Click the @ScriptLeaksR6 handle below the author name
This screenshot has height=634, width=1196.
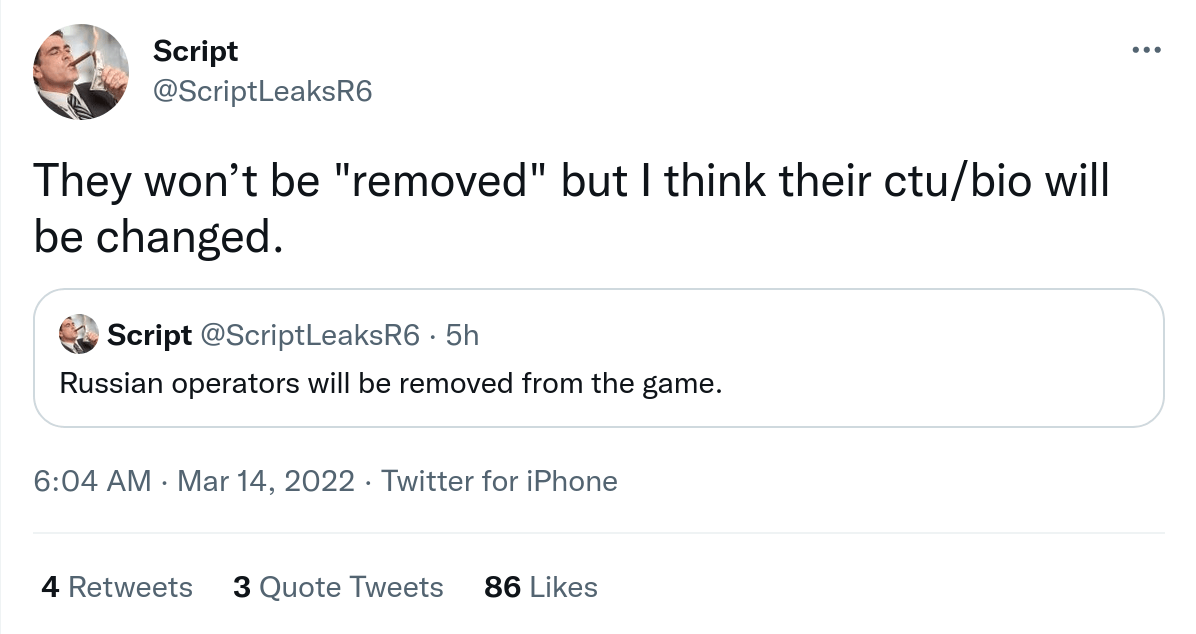[261, 91]
